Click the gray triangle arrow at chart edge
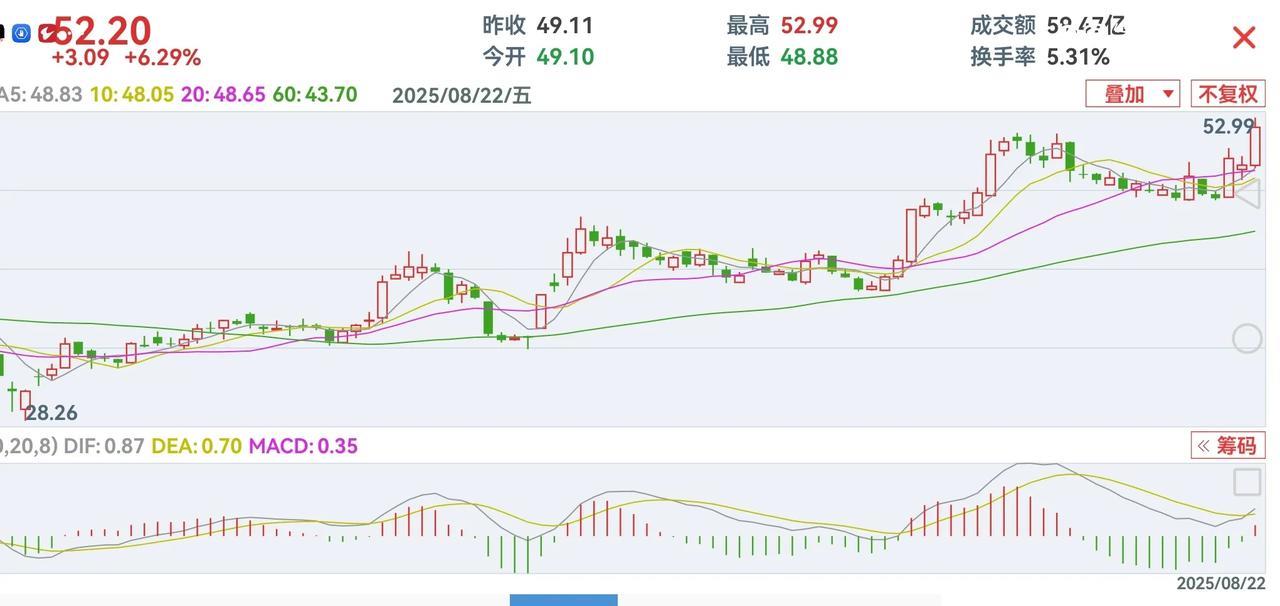The height and width of the screenshot is (606, 1280). (1246, 193)
